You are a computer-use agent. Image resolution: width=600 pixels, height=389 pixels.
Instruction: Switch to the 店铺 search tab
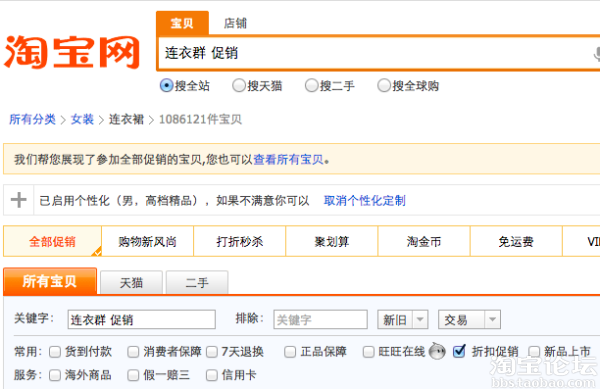235,23
